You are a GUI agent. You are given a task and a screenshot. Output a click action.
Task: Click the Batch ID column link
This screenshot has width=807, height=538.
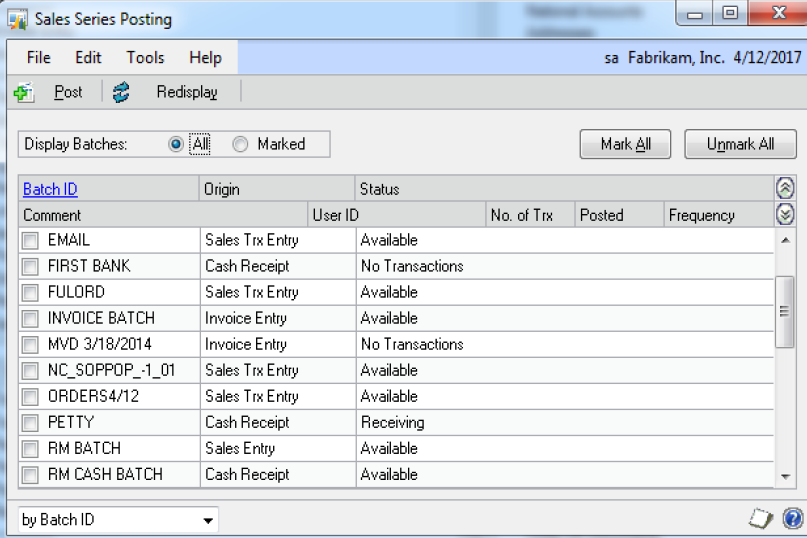click(50, 189)
